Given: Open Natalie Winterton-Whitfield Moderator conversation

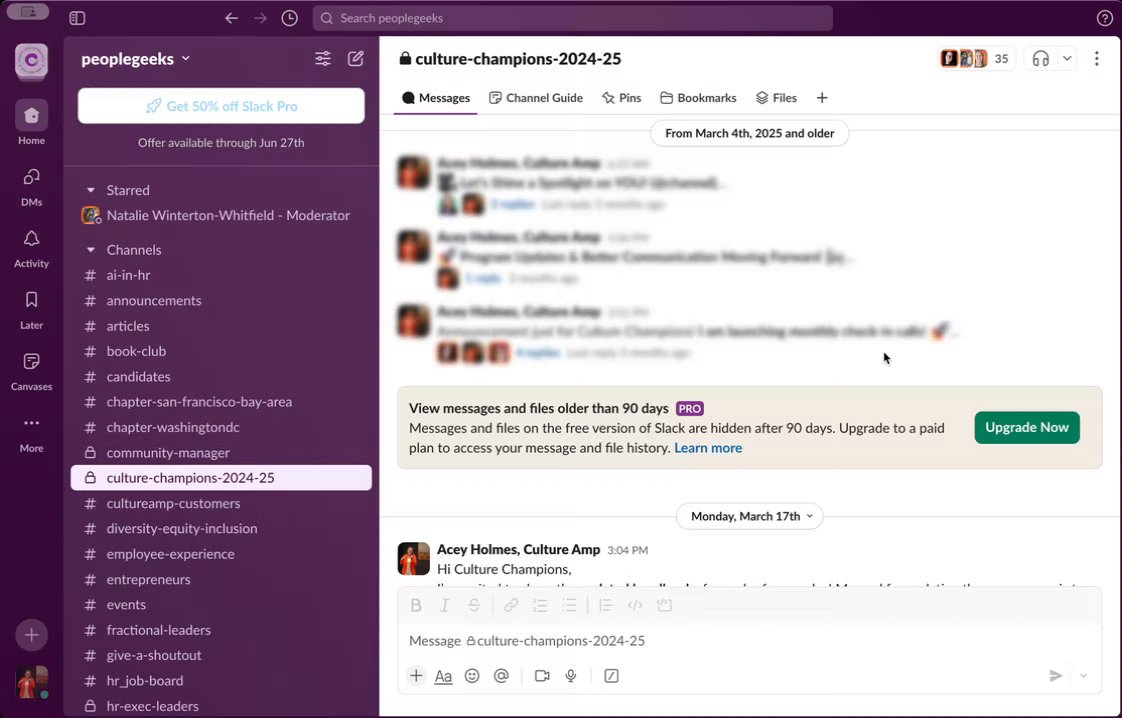Looking at the screenshot, I should [221, 215].
